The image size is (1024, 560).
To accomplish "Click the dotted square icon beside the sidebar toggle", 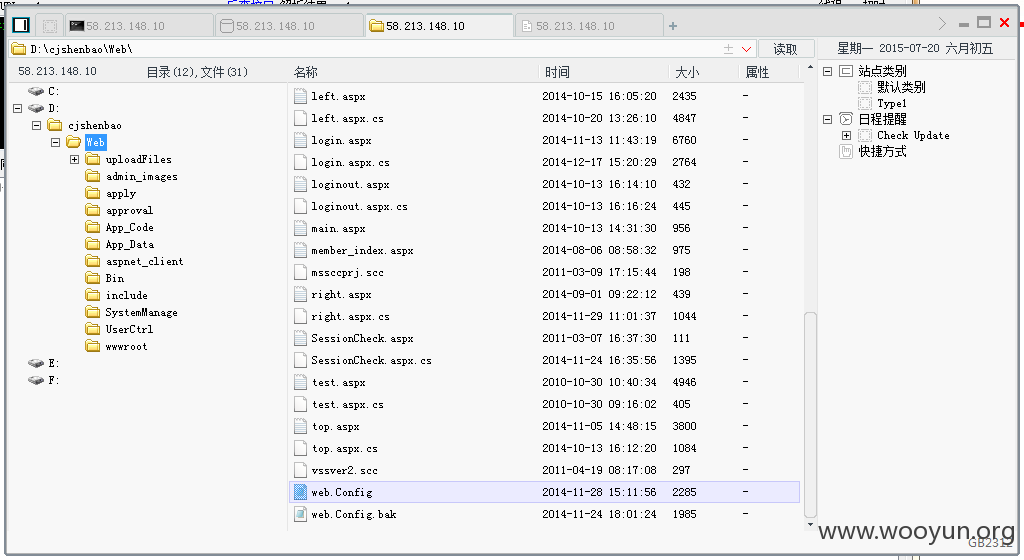I will (x=50, y=26).
